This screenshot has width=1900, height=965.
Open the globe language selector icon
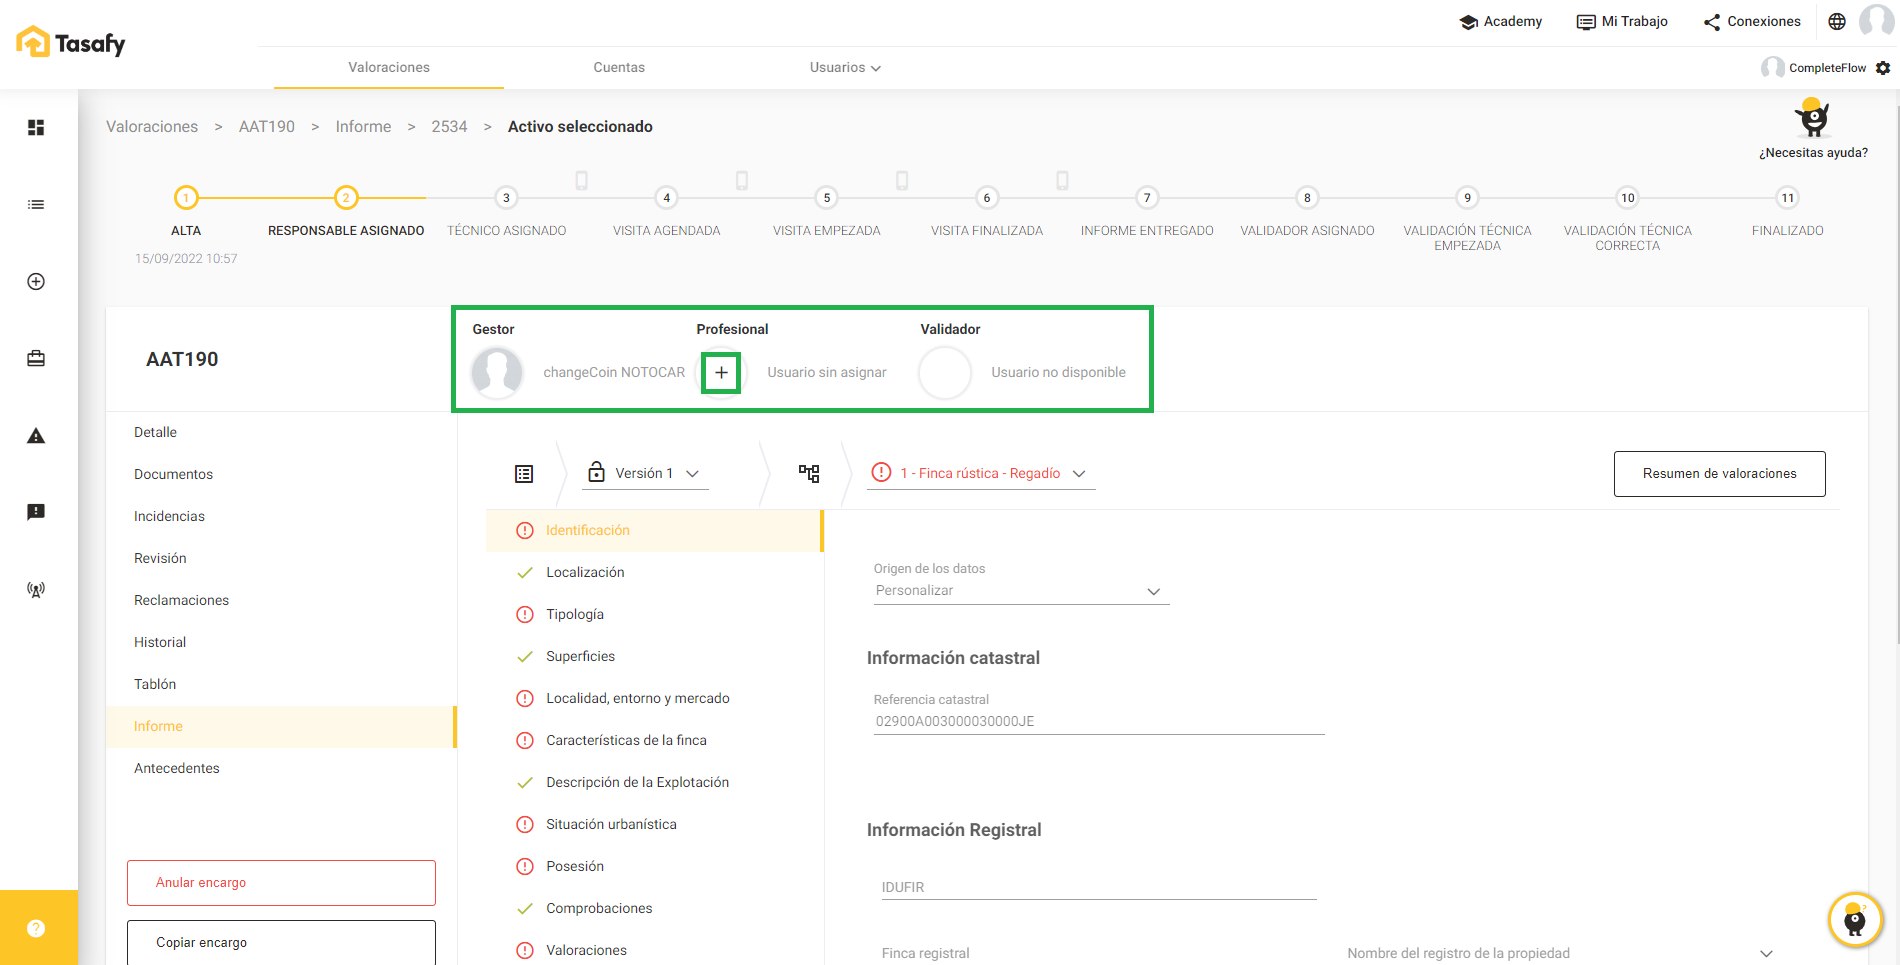click(1837, 21)
